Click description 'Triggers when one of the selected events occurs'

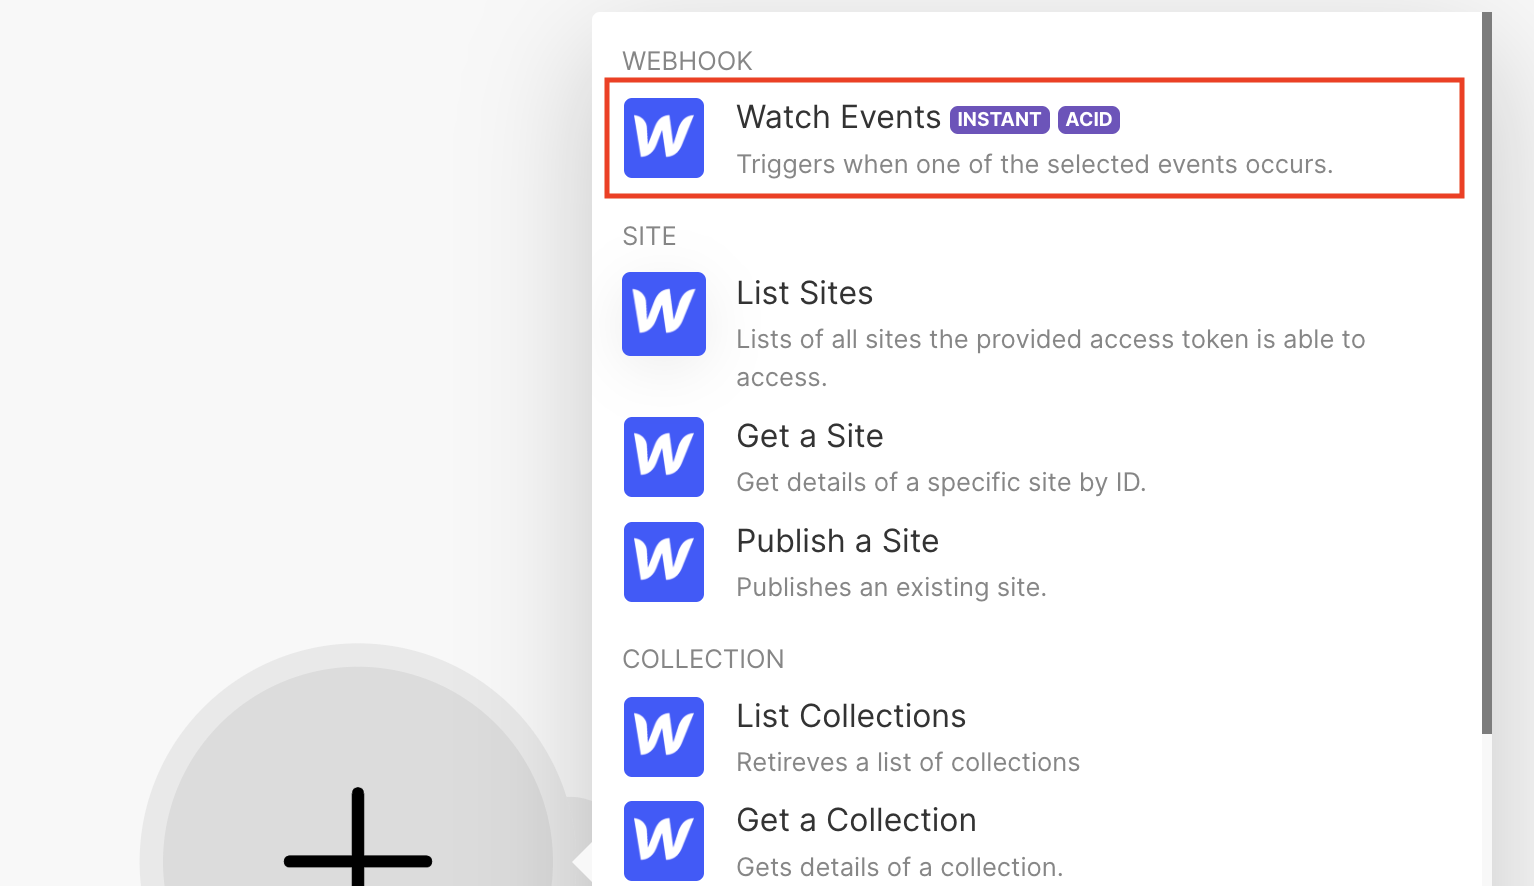[x=1034, y=164]
